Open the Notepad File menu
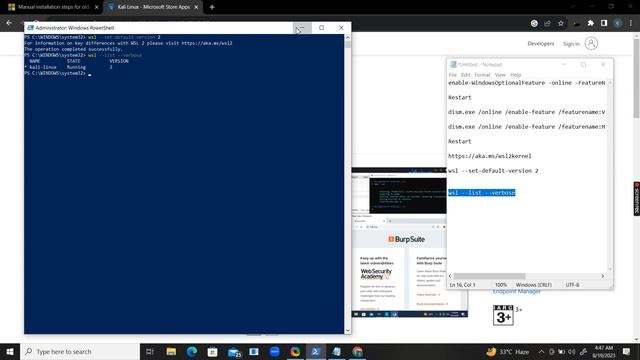 [453, 75]
